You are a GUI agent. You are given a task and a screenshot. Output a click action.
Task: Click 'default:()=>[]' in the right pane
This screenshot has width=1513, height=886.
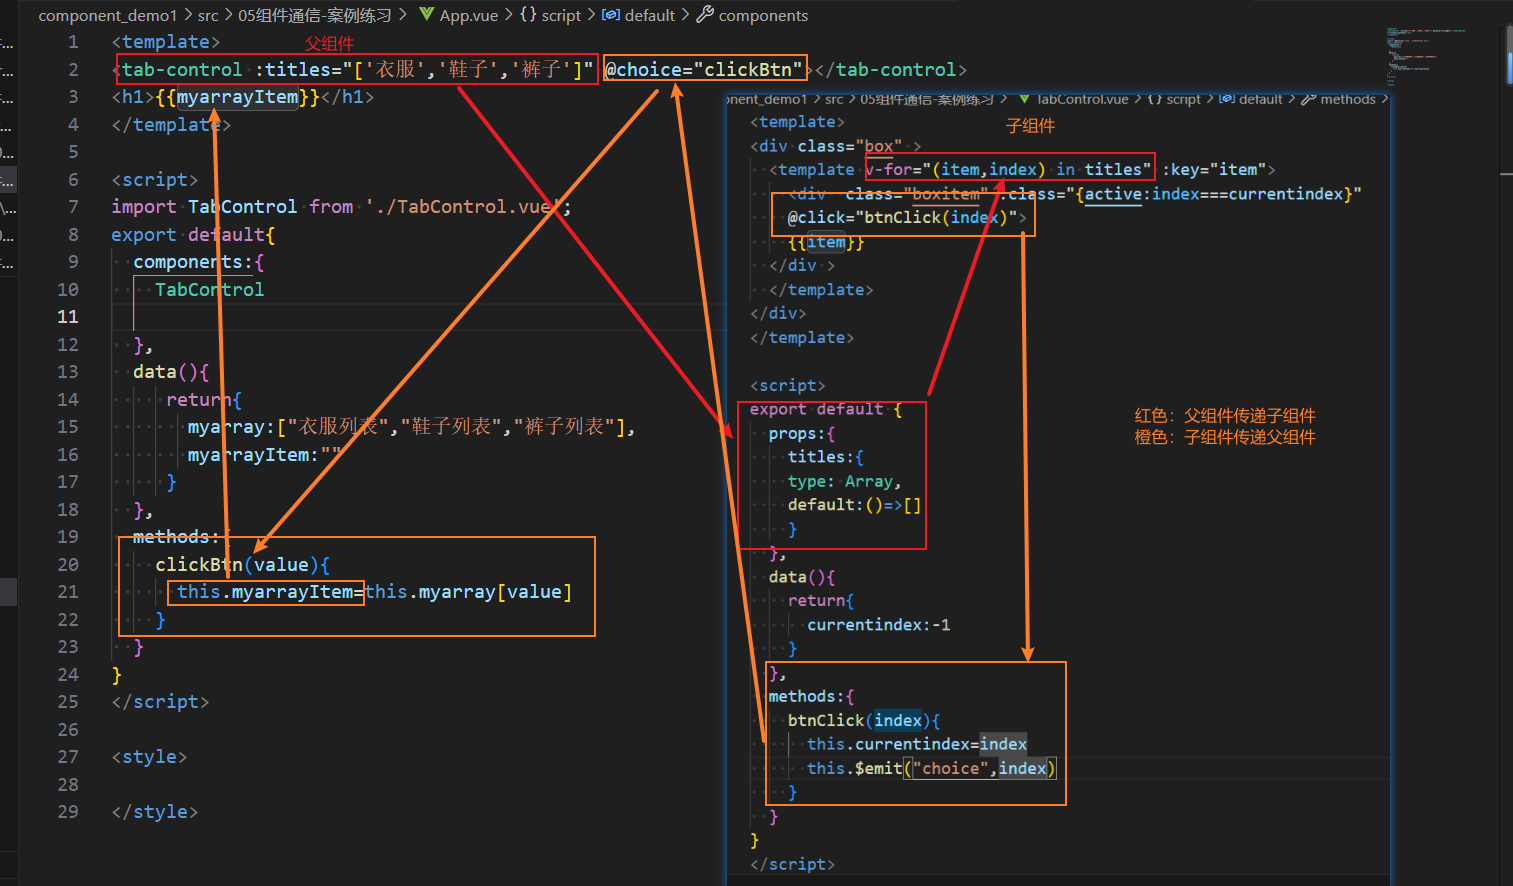854,505
